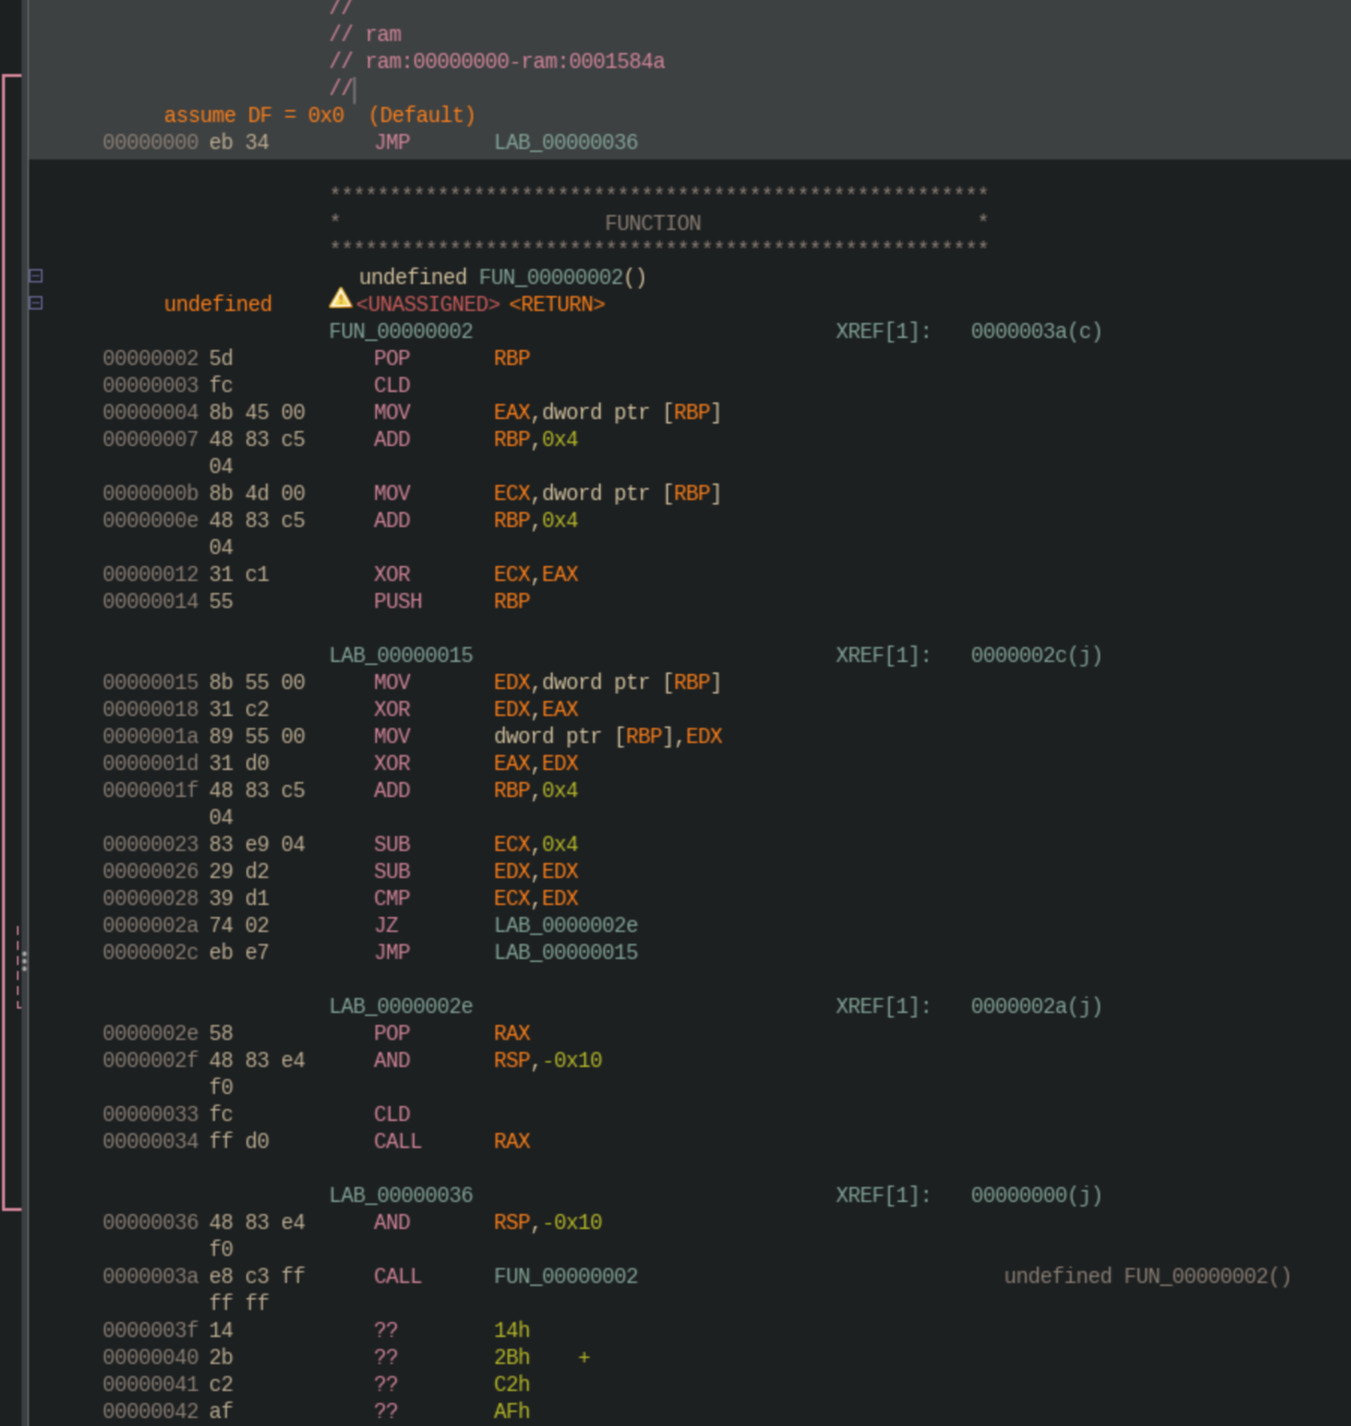Select LAB_0000002e in the JZ instruction
The height and width of the screenshot is (1426, 1351).
[565, 925]
